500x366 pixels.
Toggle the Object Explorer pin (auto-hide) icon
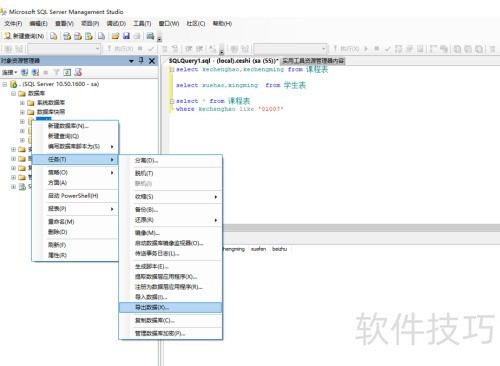point(141,60)
